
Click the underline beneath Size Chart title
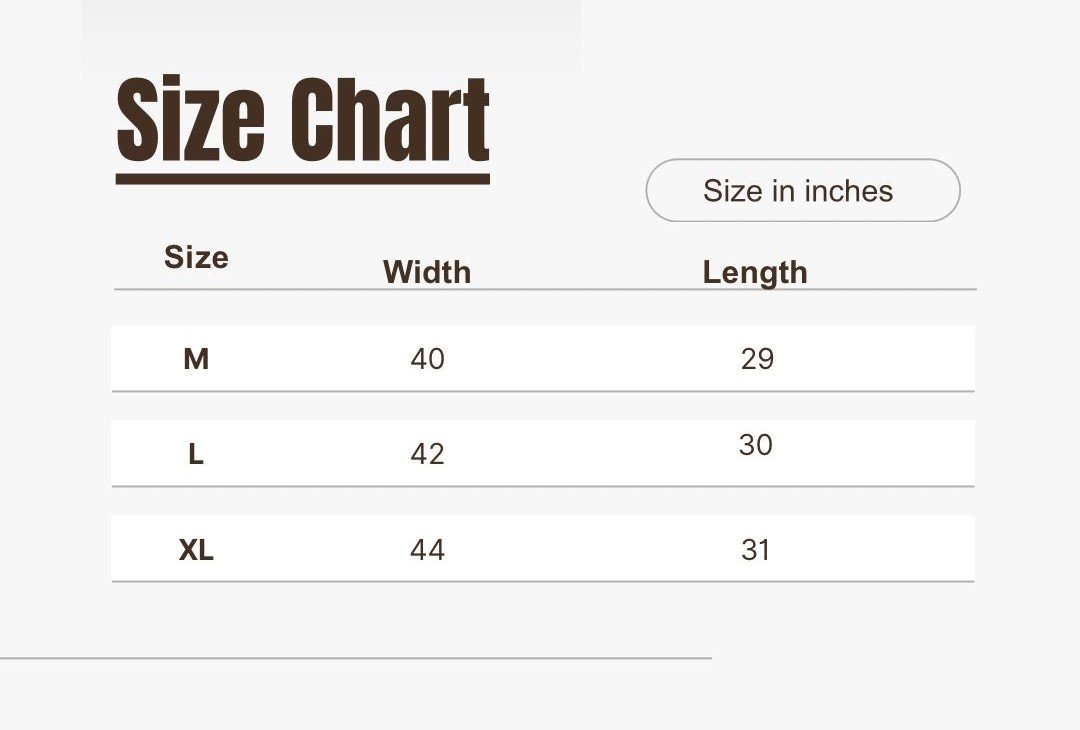point(303,179)
